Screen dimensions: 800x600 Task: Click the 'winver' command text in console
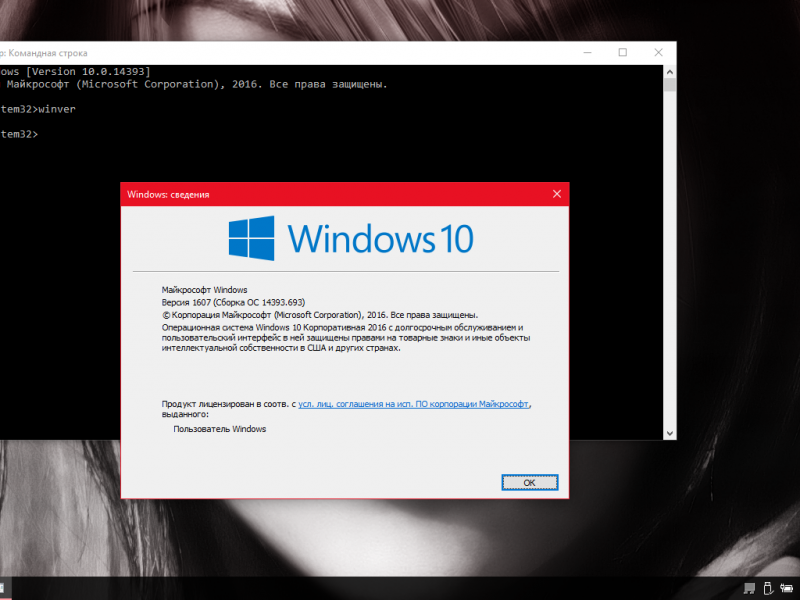pos(57,109)
